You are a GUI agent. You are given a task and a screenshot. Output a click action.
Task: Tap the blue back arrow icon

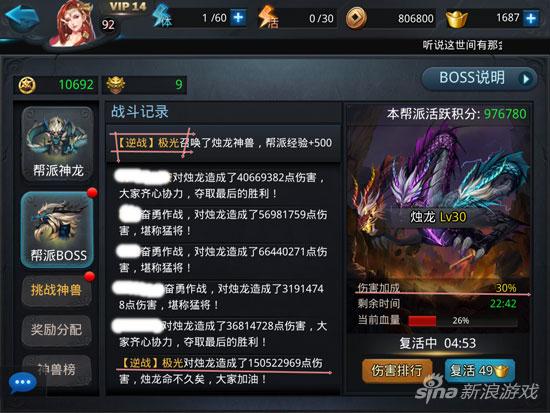click(22, 16)
